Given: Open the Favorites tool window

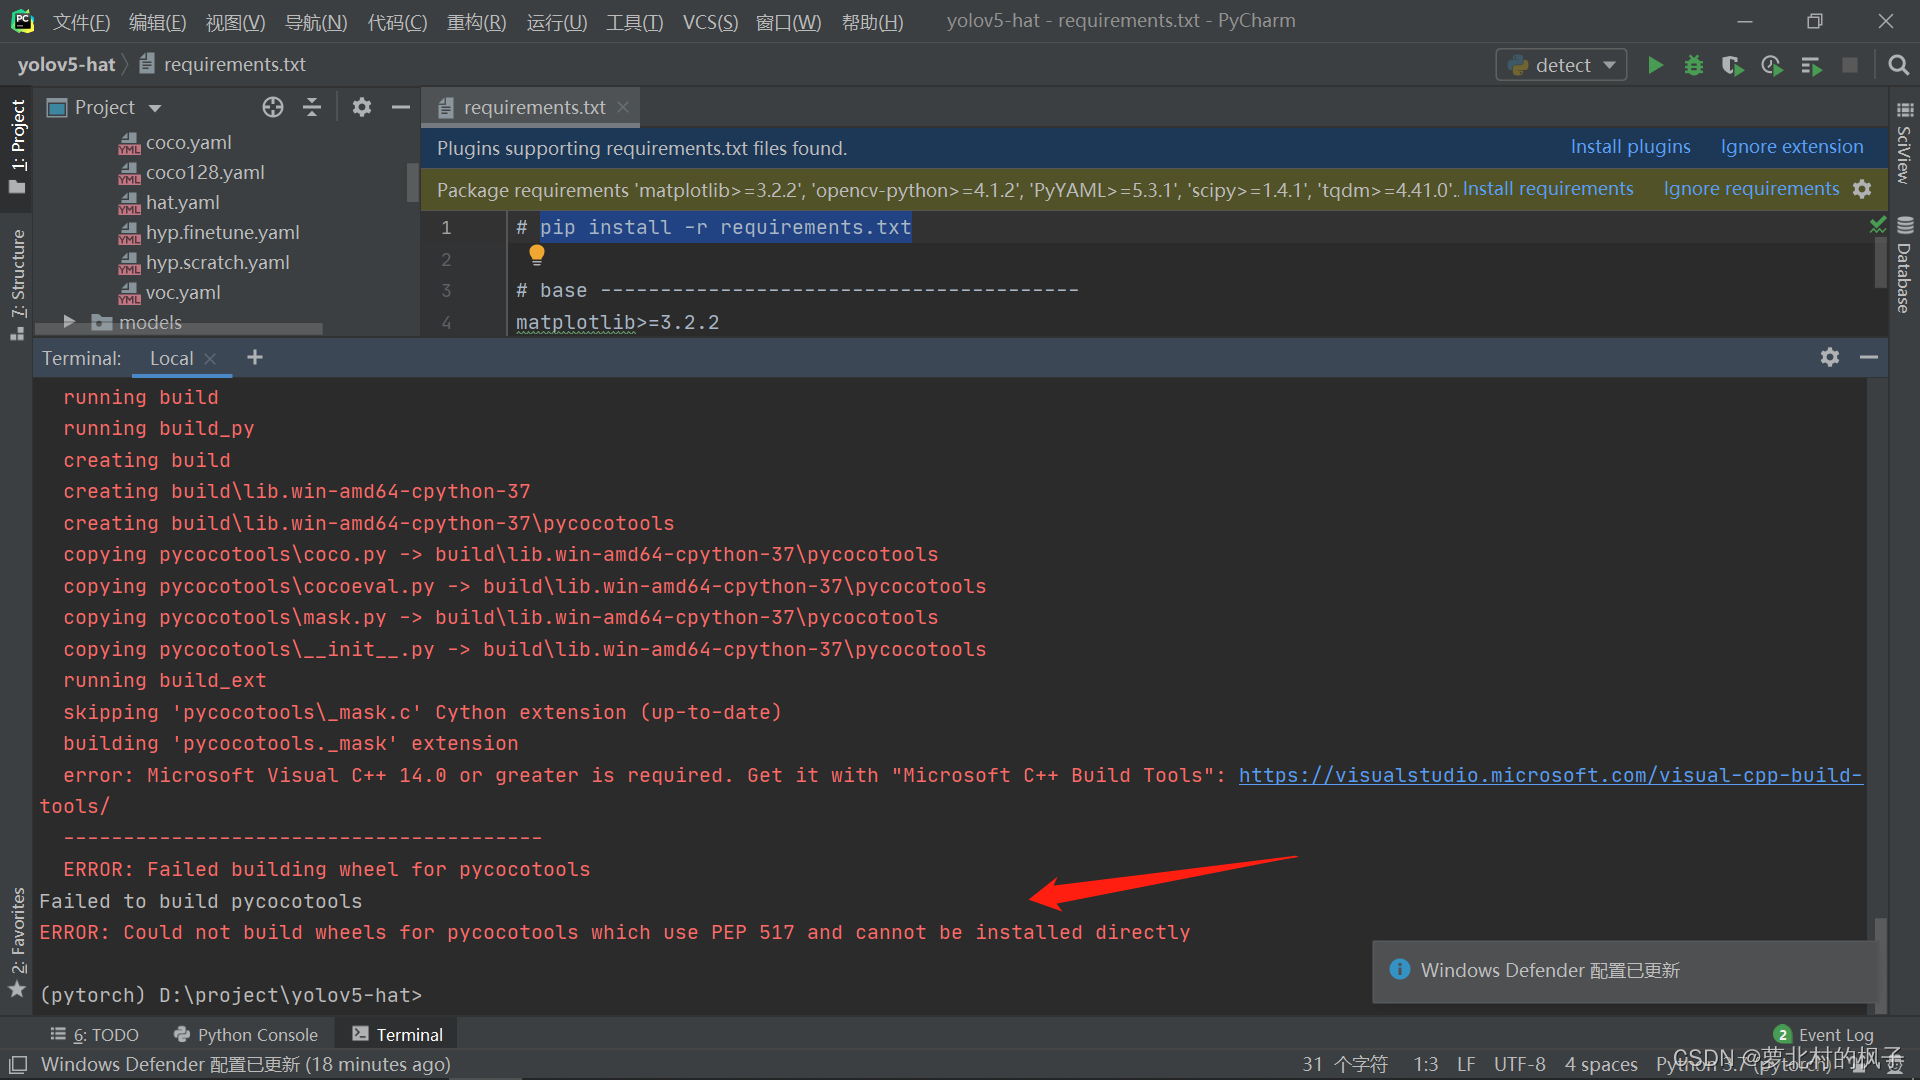Looking at the screenshot, I should coord(17,942).
